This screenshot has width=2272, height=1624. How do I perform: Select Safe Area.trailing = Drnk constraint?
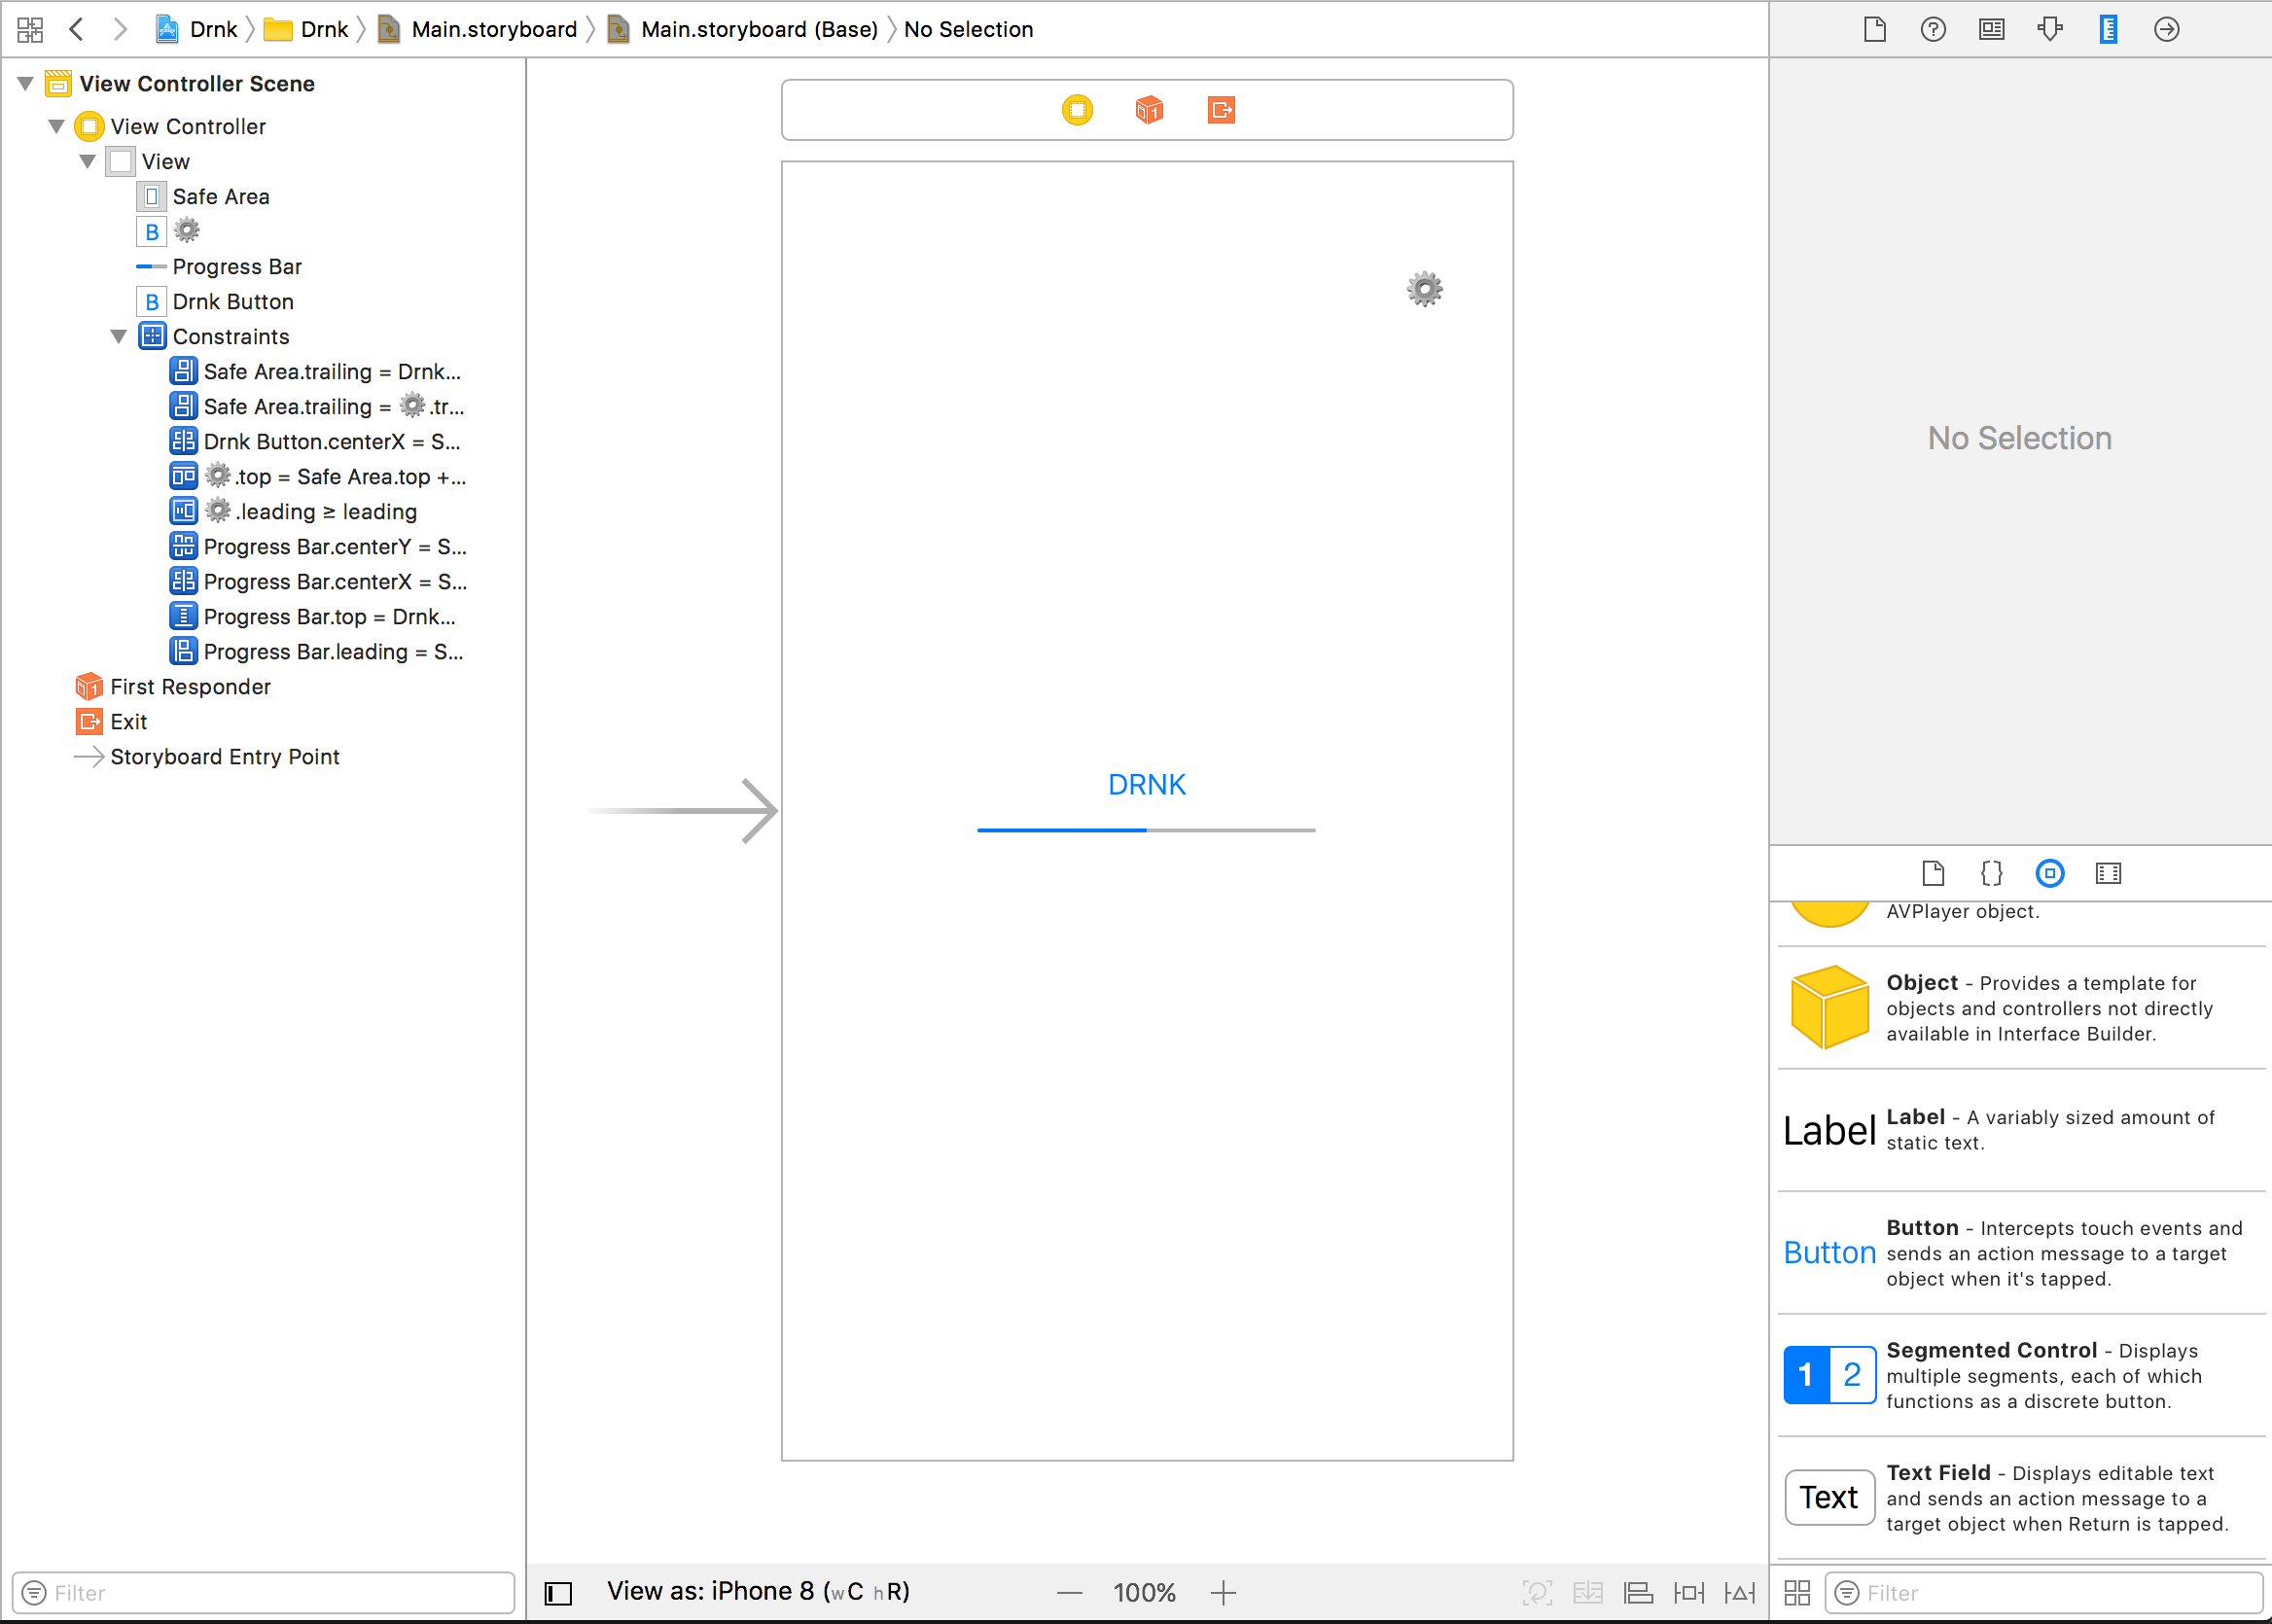point(315,371)
